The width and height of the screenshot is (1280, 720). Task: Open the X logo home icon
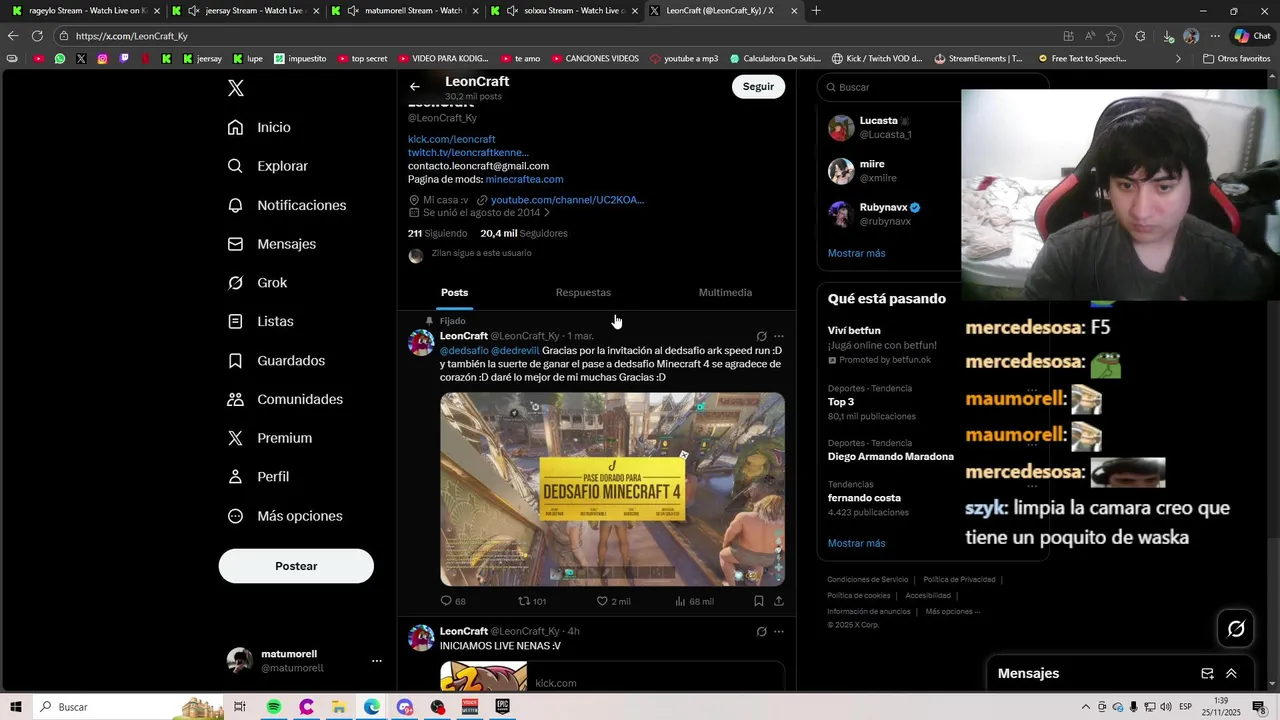236,88
